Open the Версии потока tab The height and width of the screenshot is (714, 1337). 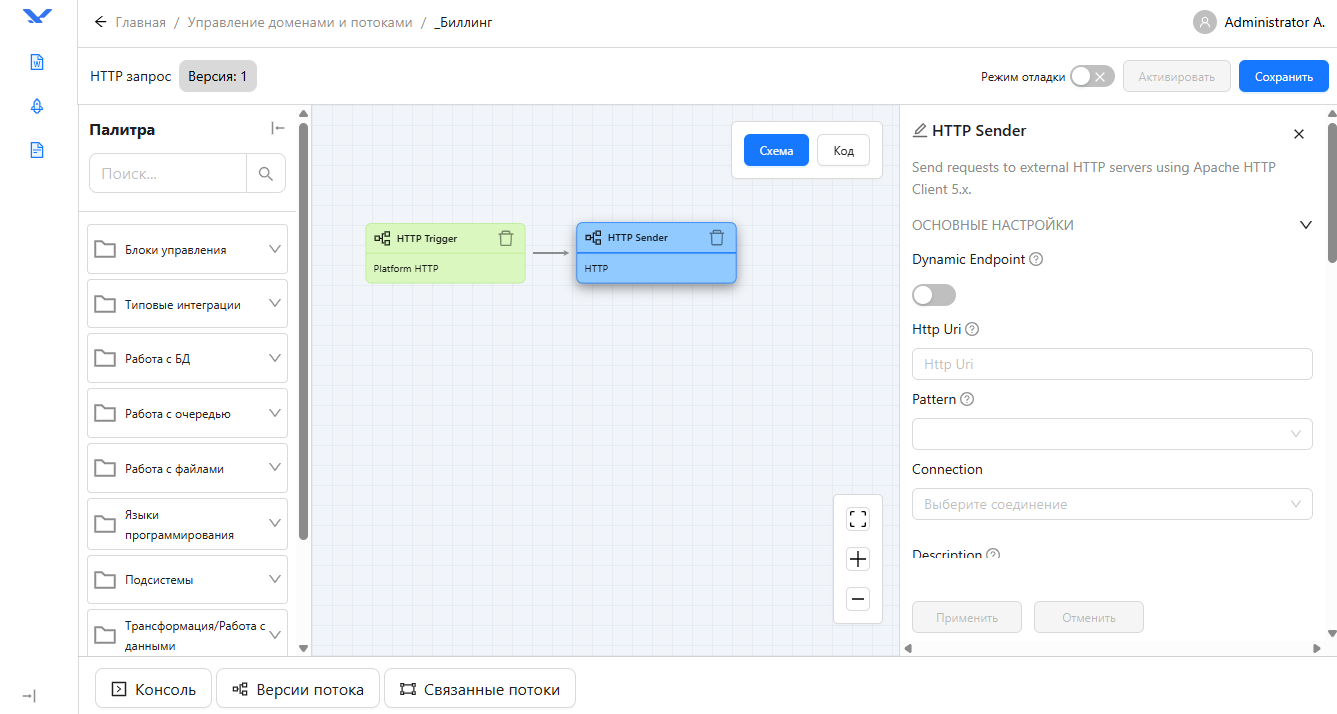pyautogui.click(x=298, y=689)
